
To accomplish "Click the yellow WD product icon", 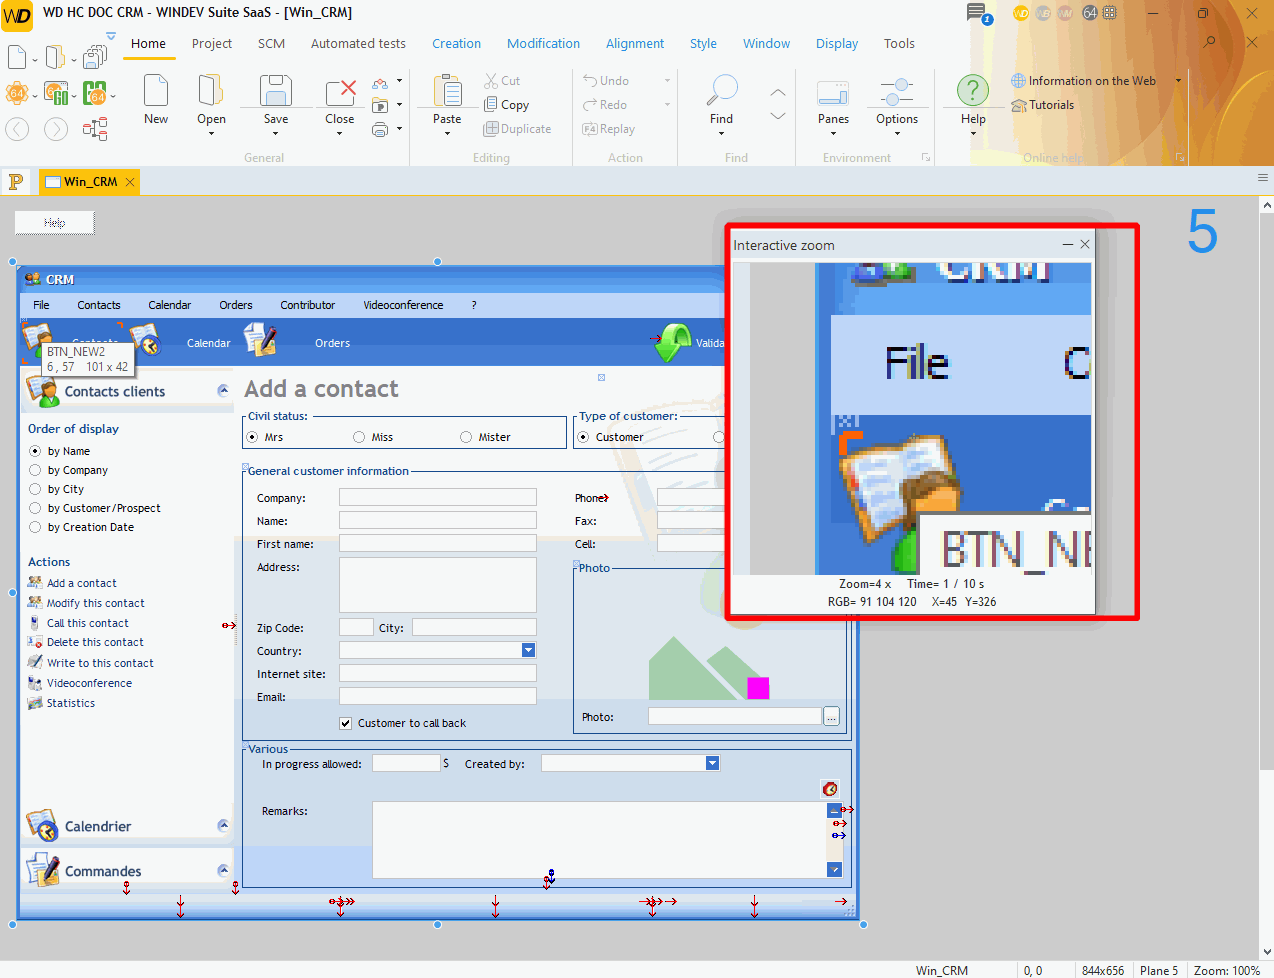I will point(1021,13).
